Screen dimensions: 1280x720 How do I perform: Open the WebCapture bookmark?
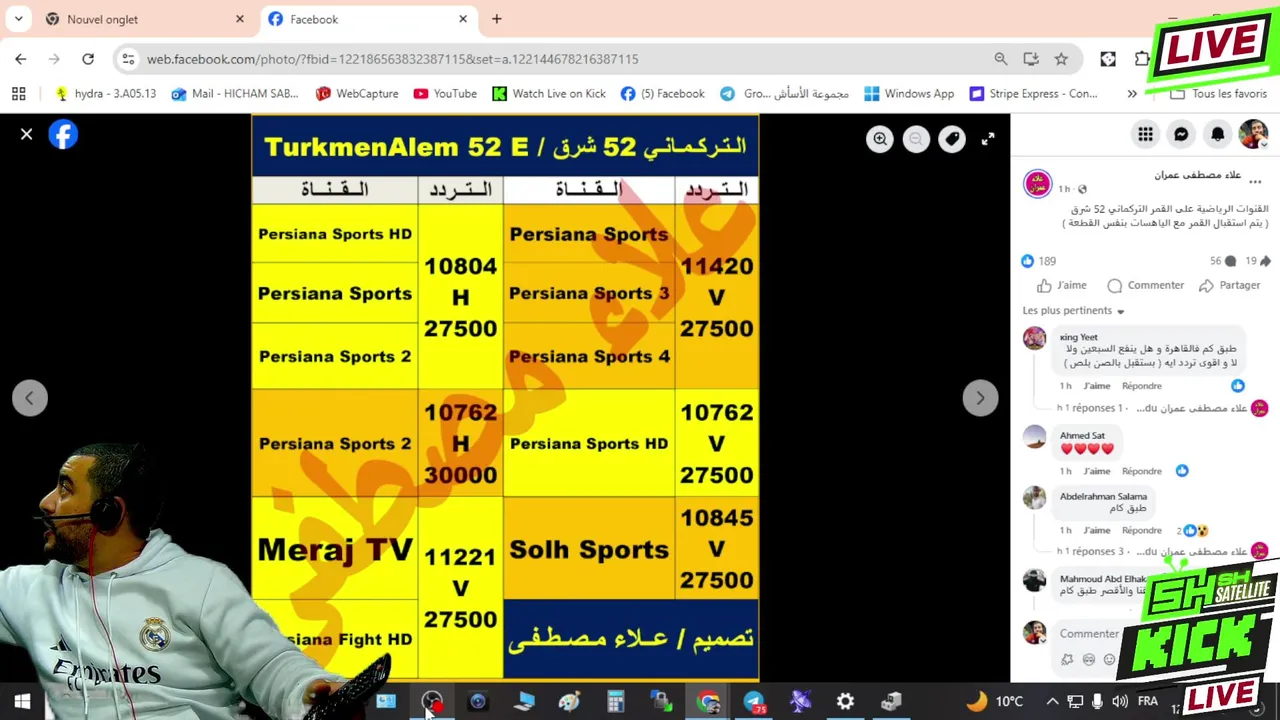(356, 93)
